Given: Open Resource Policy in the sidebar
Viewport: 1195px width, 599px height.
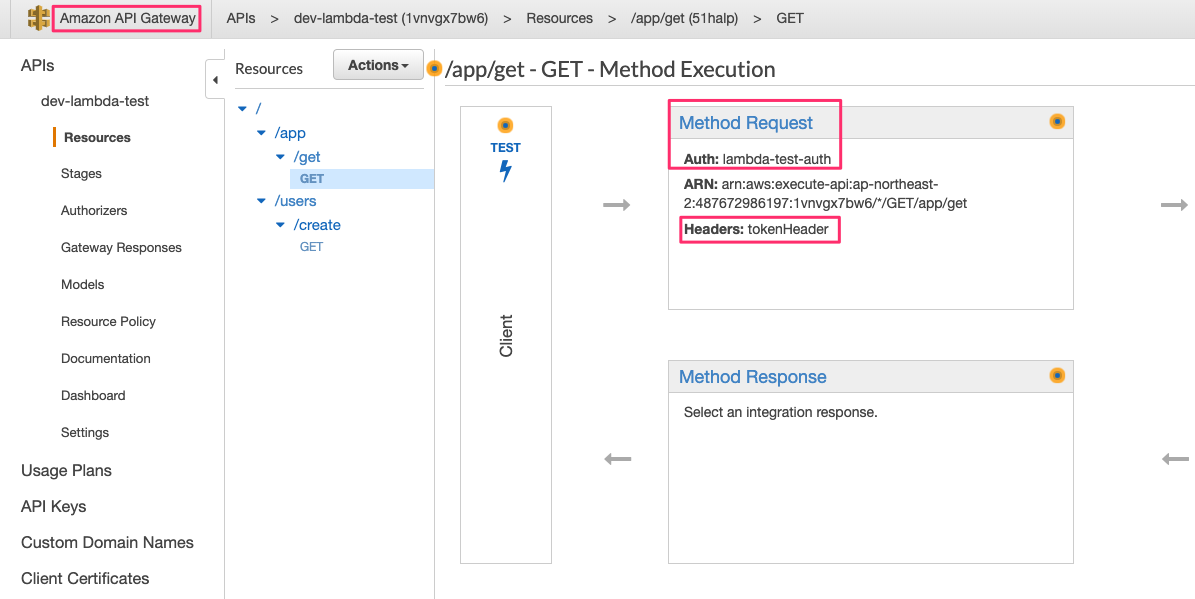Looking at the screenshot, I should pyautogui.click(x=108, y=322).
